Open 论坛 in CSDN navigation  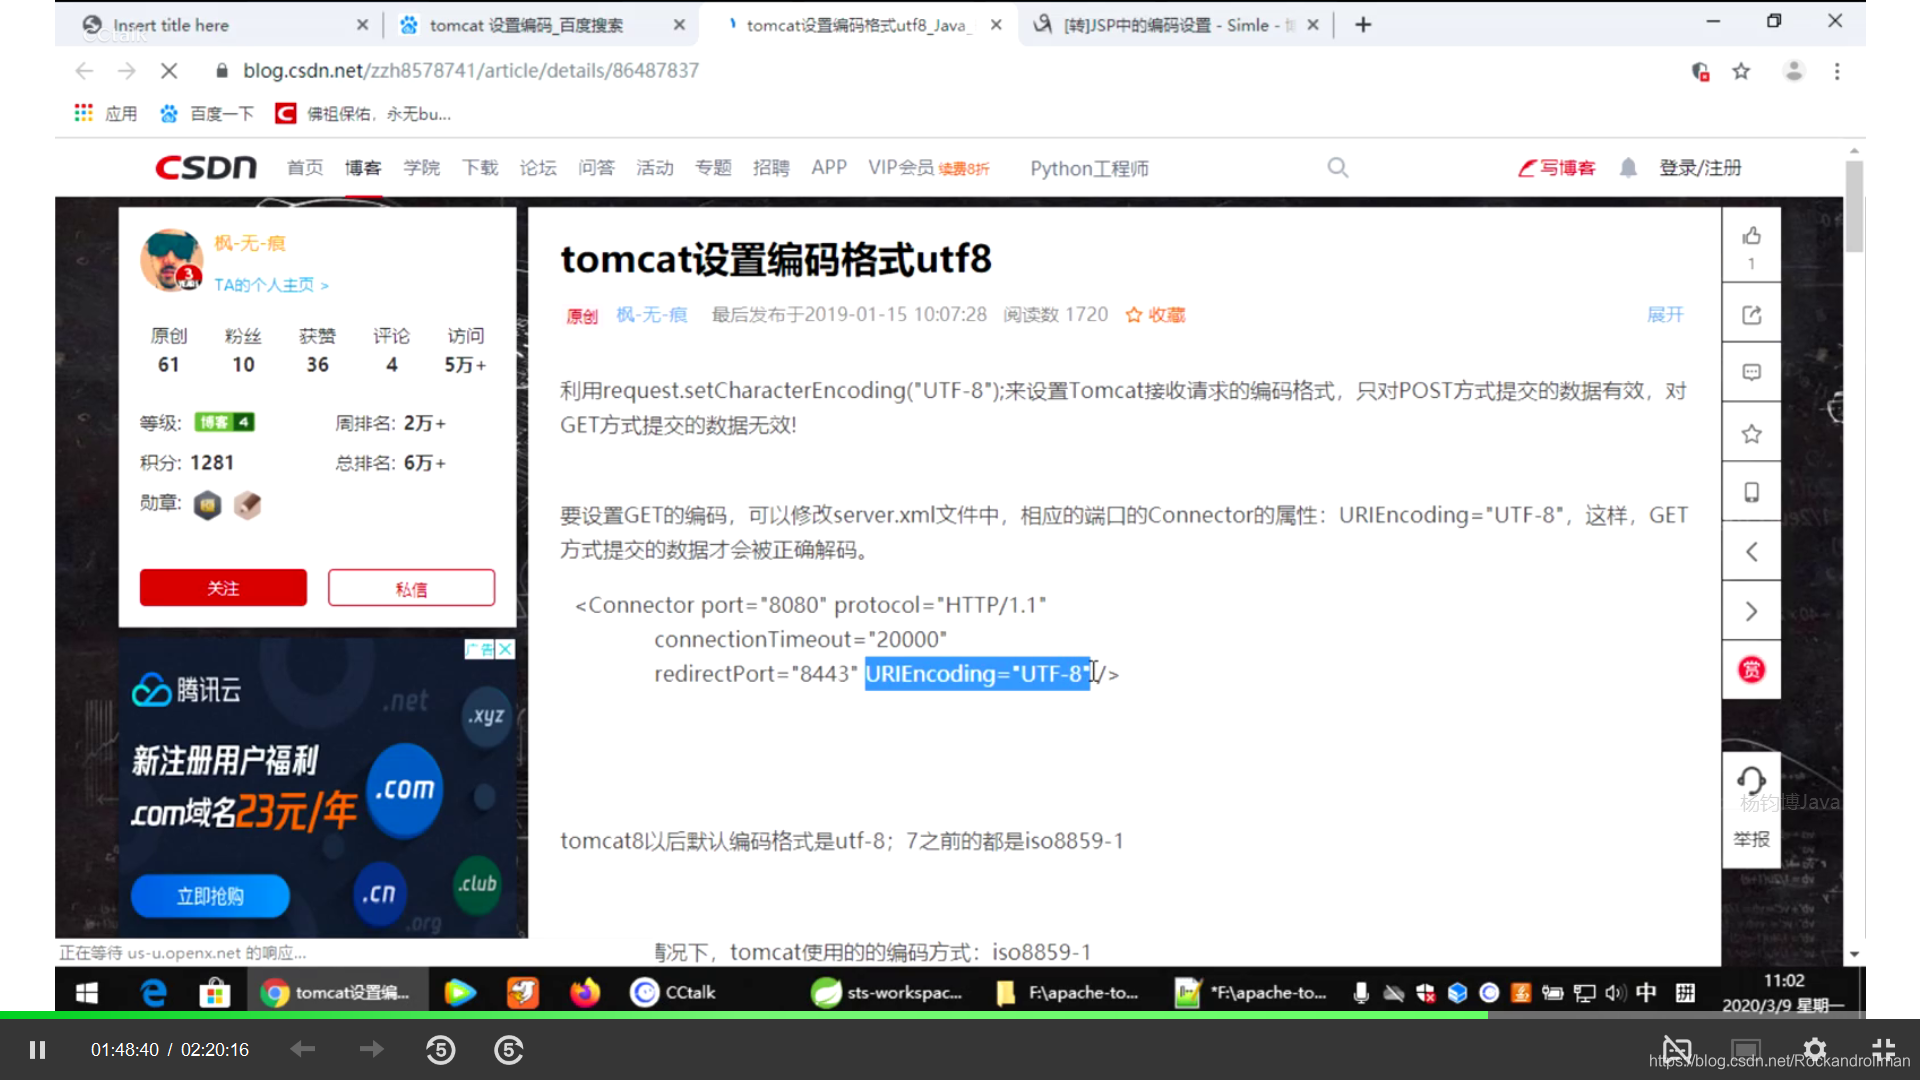(538, 168)
